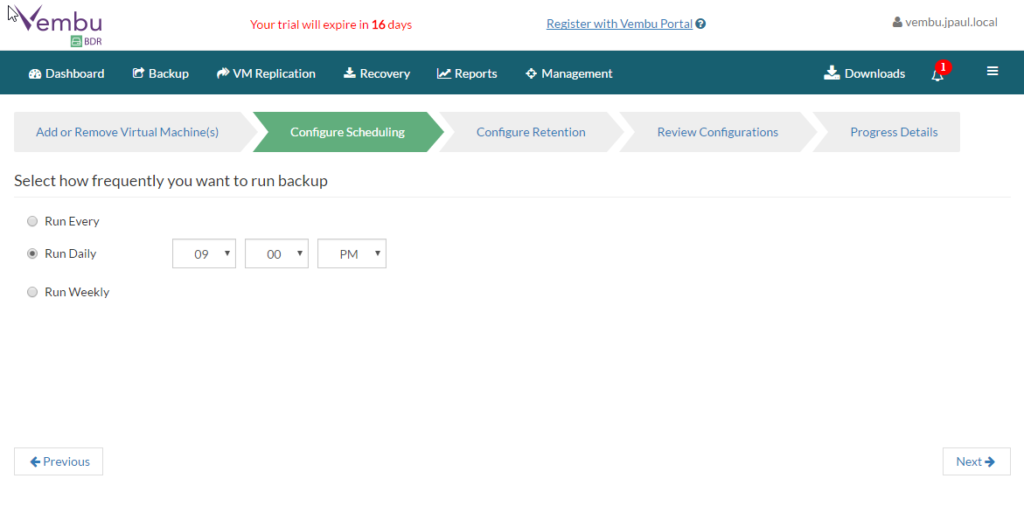Open the Downloads menu
Image resolution: width=1024 pixels, height=527 pixels.
coord(865,73)
